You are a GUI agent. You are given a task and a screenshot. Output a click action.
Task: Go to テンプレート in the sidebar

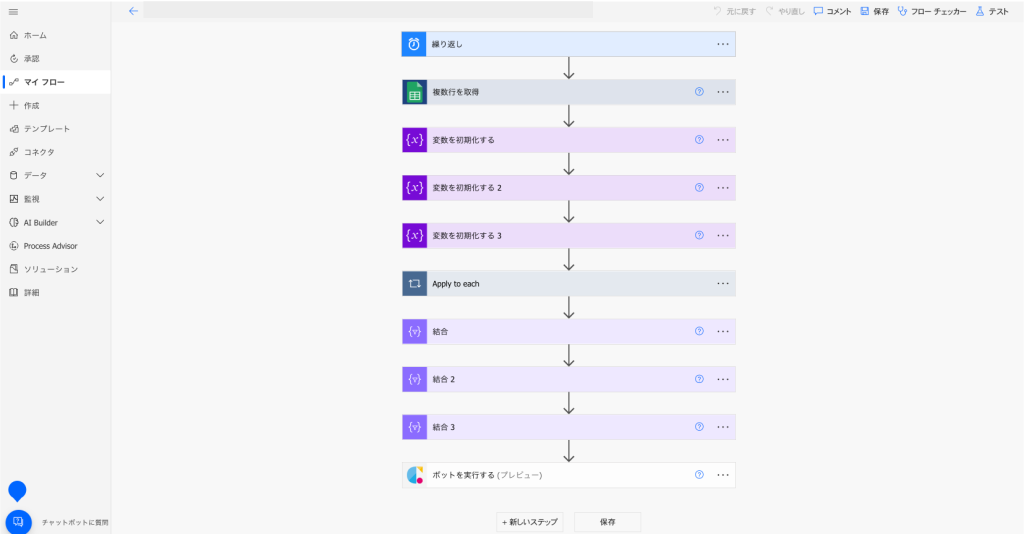[x=46, y=129]
